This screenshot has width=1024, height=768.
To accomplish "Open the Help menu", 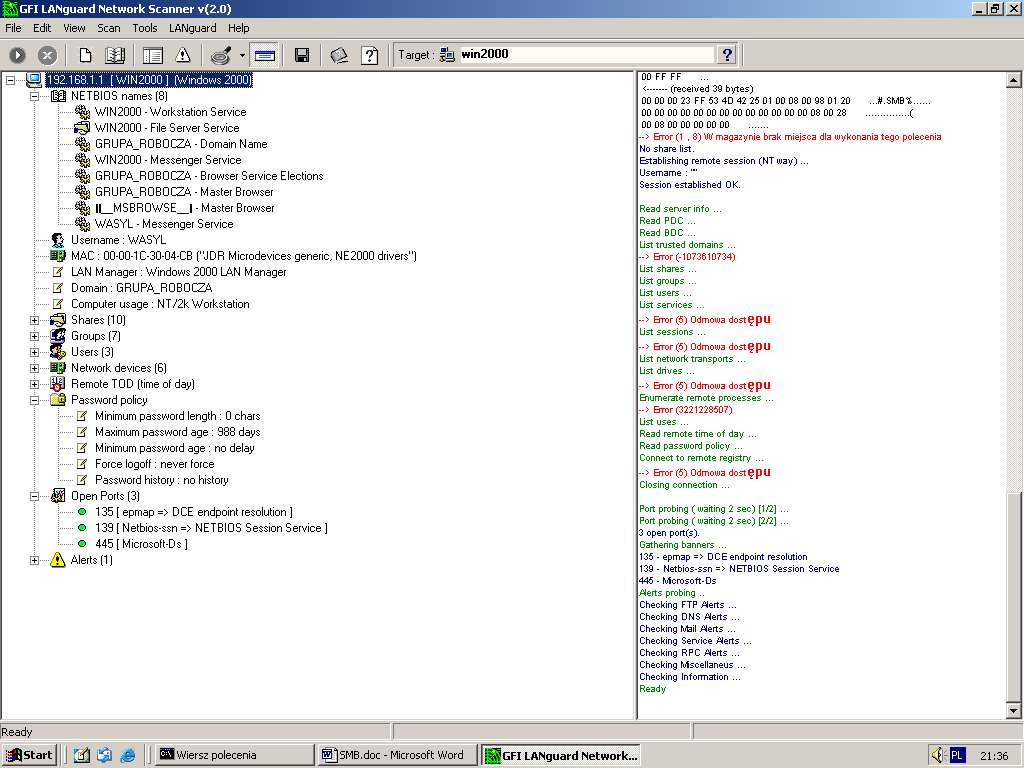I will click(238, 28).
